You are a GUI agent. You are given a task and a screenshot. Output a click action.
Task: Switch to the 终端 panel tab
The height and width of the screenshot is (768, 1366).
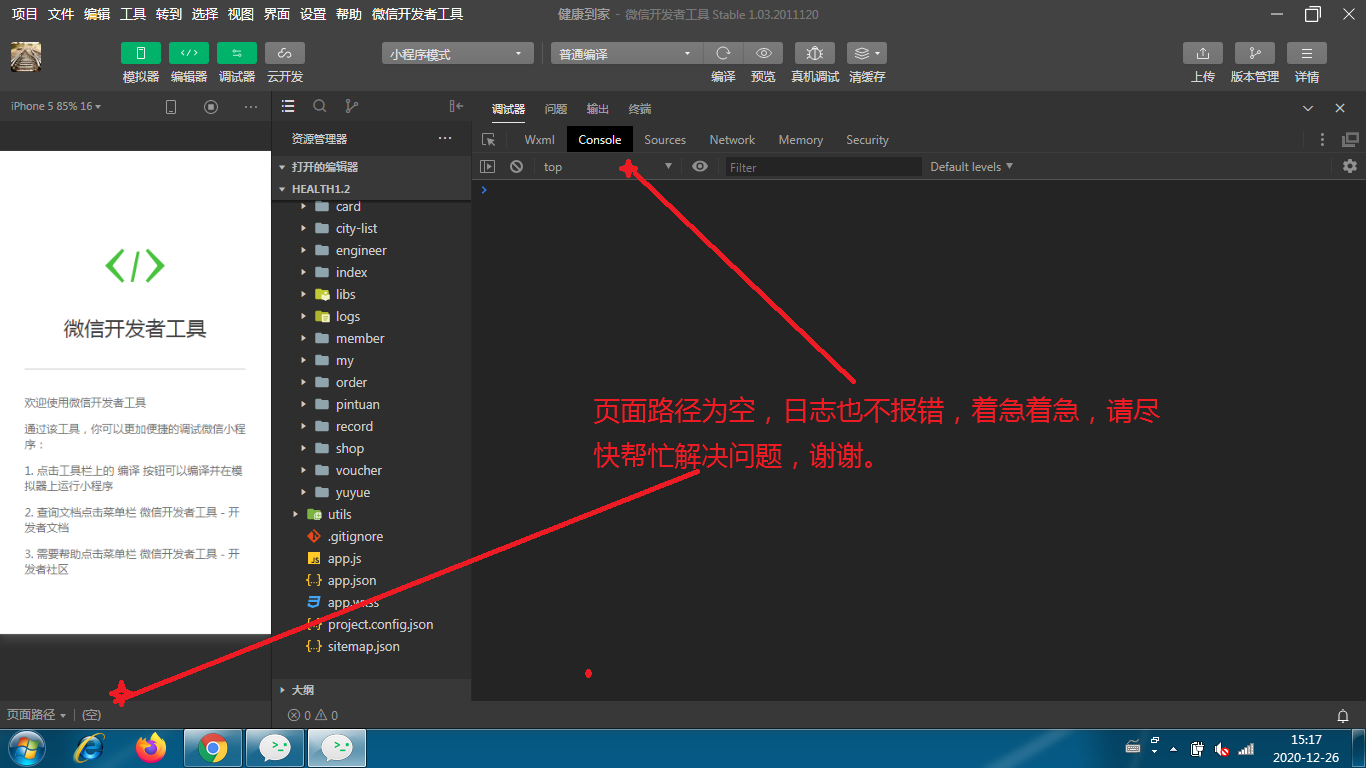[640, 109]
